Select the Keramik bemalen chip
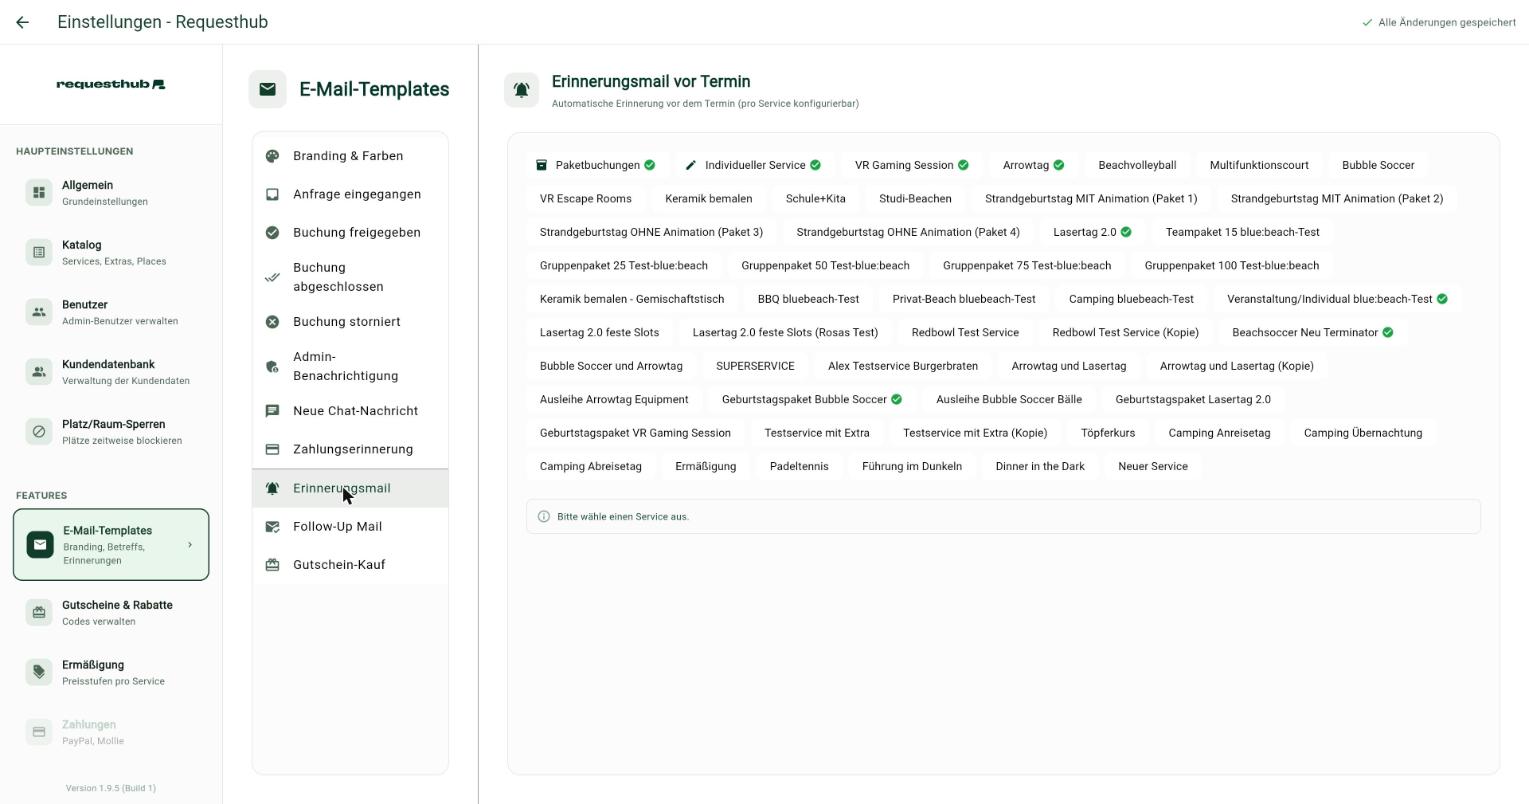Viewport: 1529px width, 804px height. (x=709, y=198)
